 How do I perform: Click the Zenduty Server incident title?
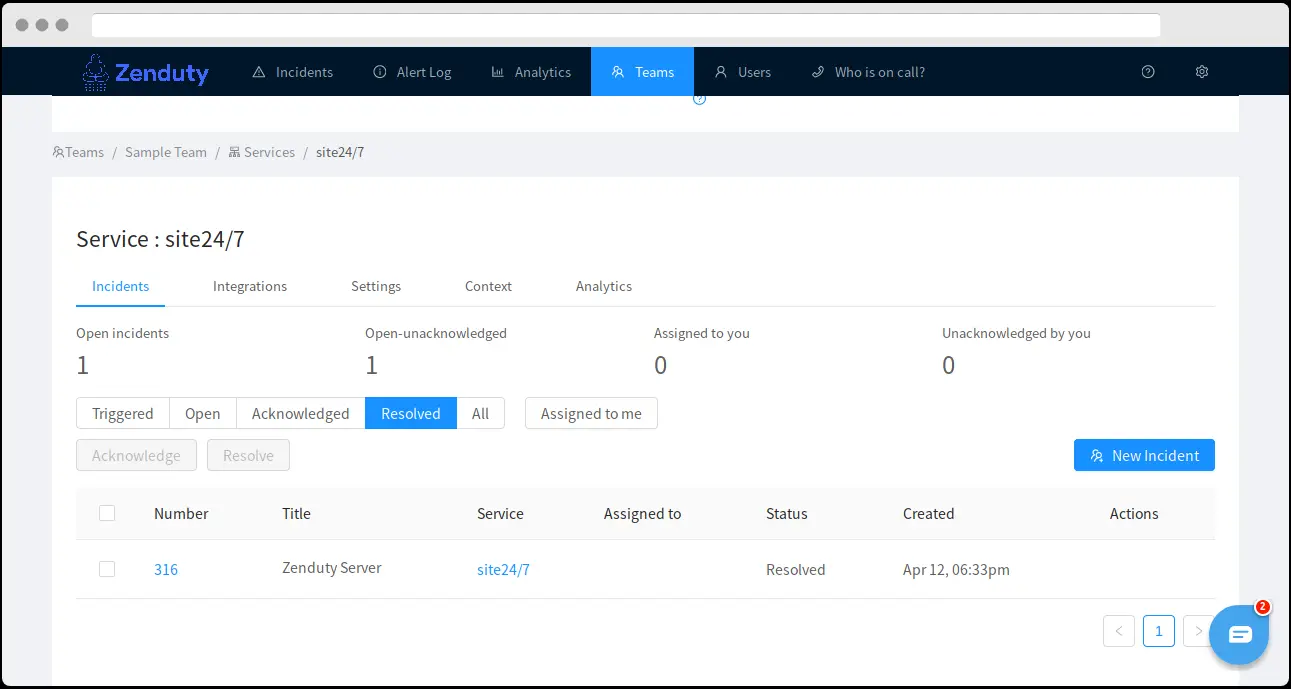tap(332, 567)
